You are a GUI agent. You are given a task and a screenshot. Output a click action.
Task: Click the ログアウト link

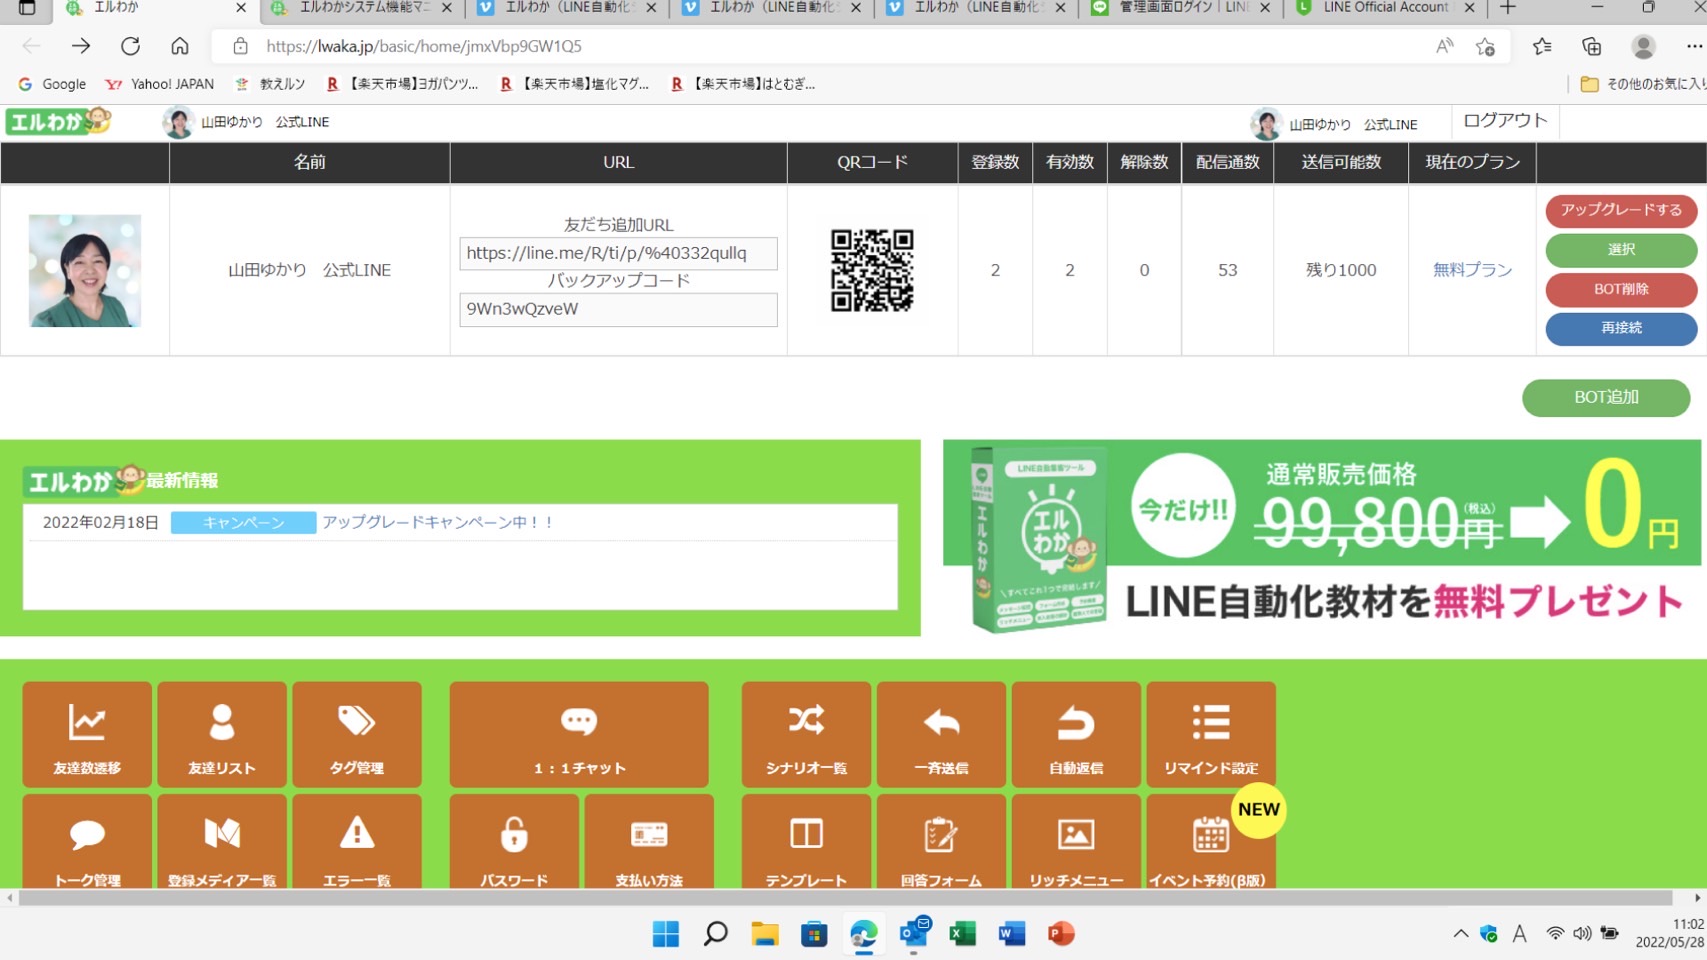(1505, 121)
